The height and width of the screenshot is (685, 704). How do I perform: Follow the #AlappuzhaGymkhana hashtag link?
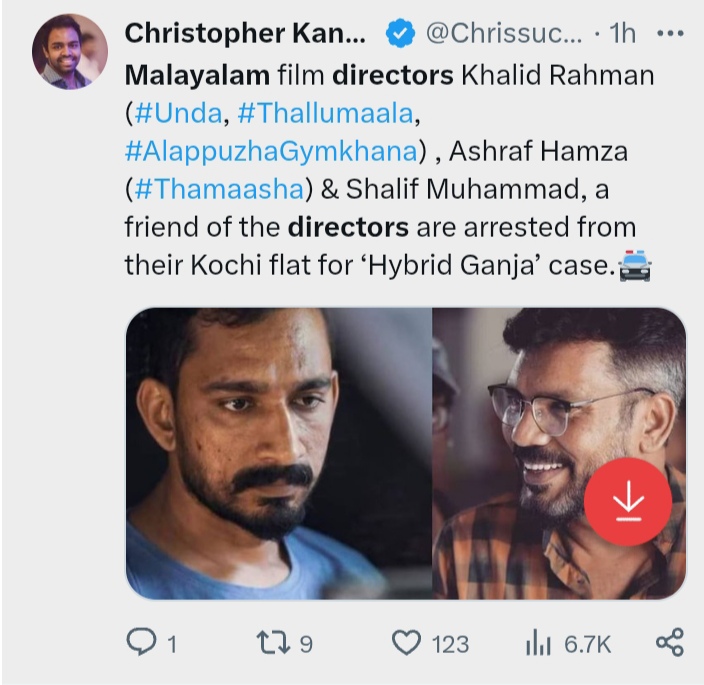point(271,151)
